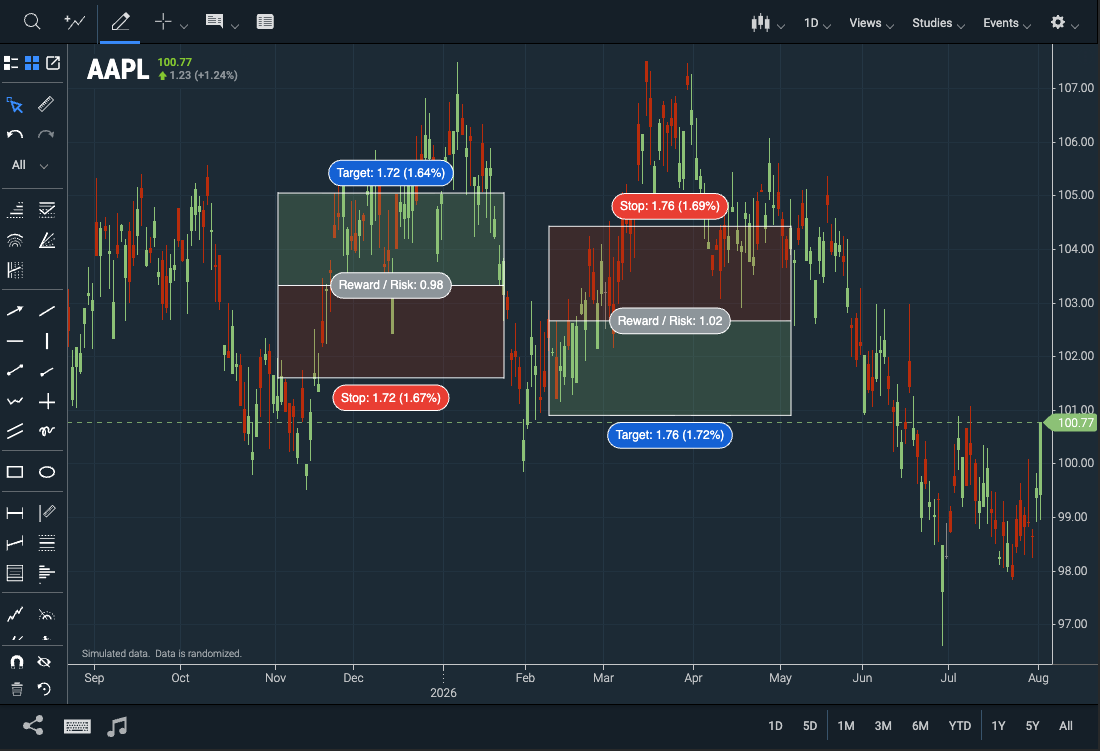Open the 1D periodicity dropdown
The image size is (1100, 751).
coord(817,23)
